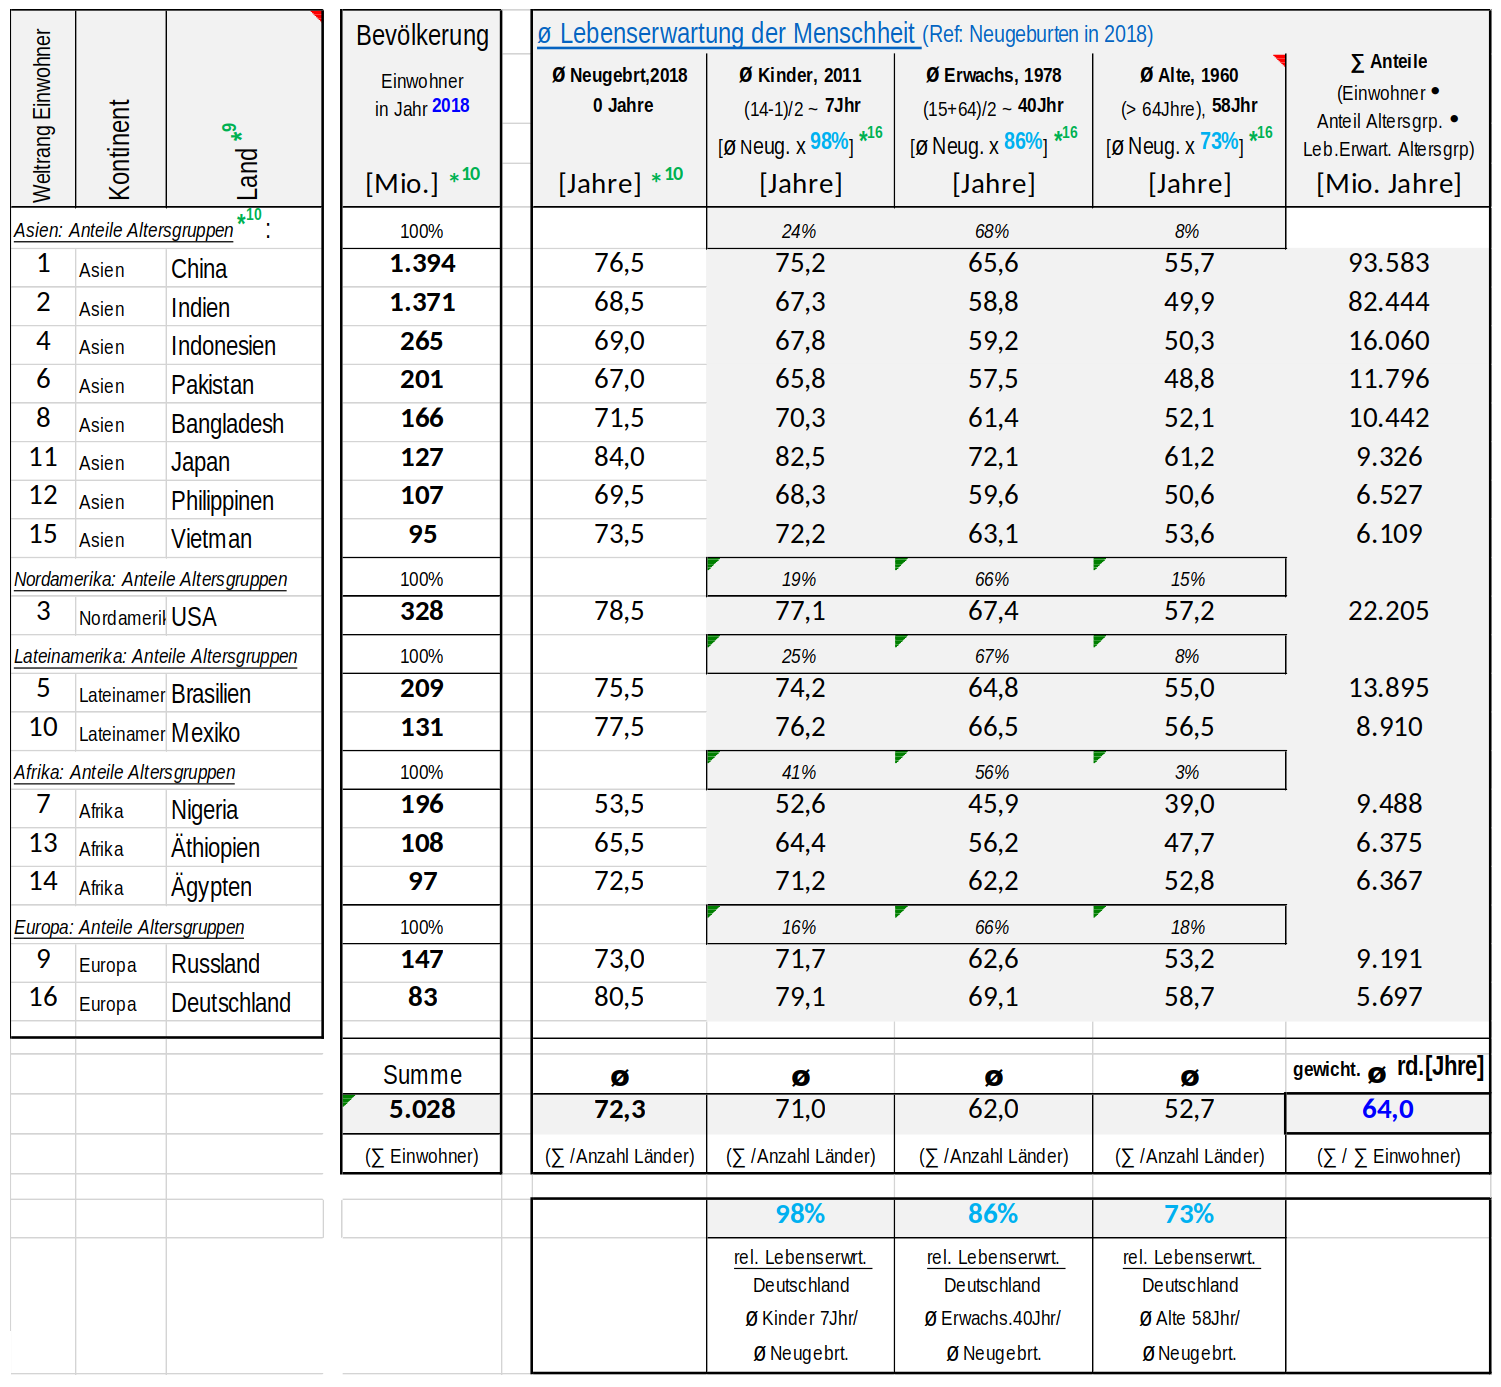Click green corner marker in Lateinamerika 67% cell

coord(900,640)
